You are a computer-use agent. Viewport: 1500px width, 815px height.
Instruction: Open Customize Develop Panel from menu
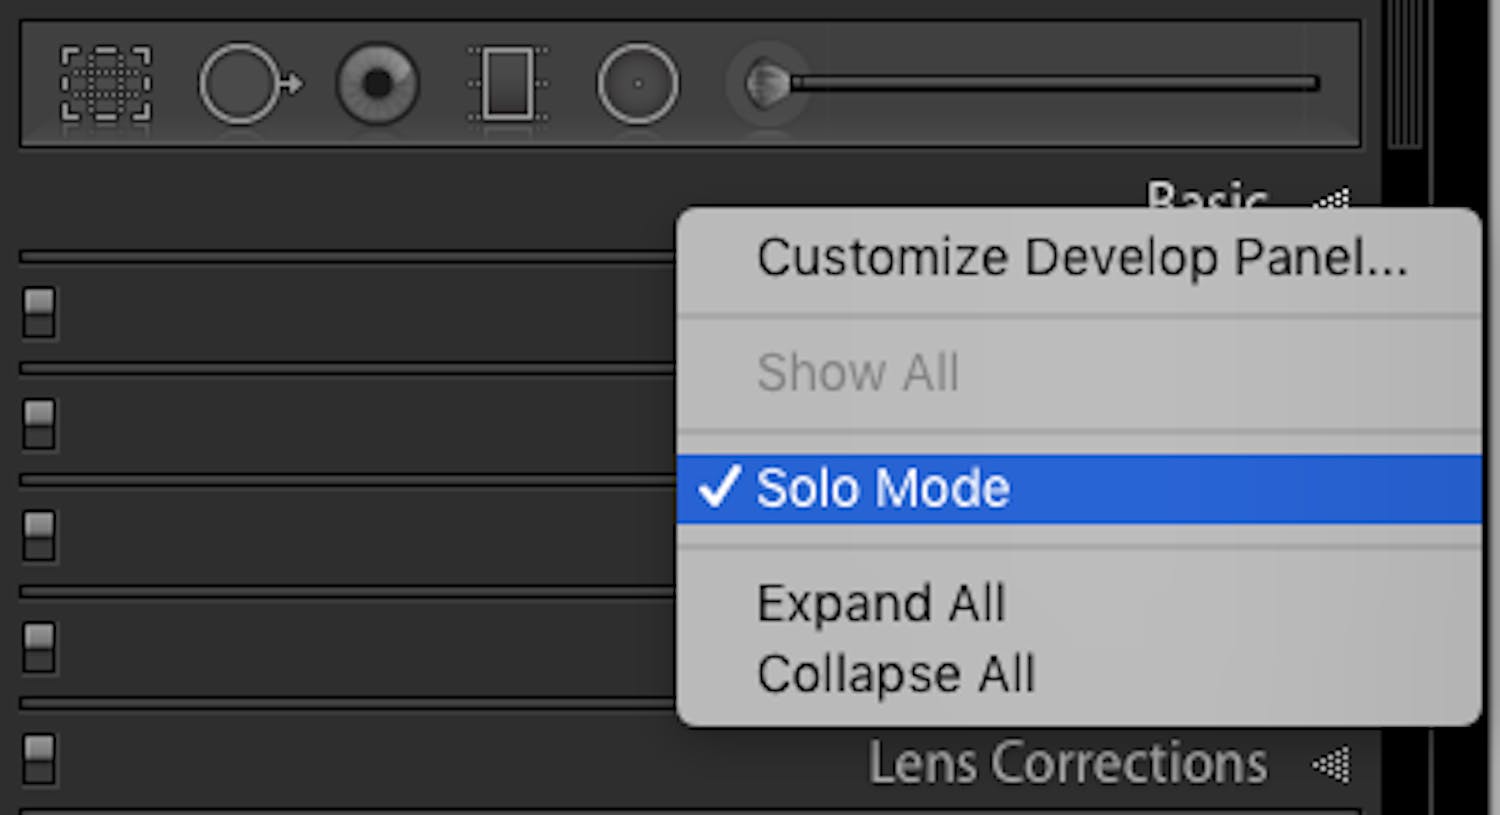pos(1080,258)
